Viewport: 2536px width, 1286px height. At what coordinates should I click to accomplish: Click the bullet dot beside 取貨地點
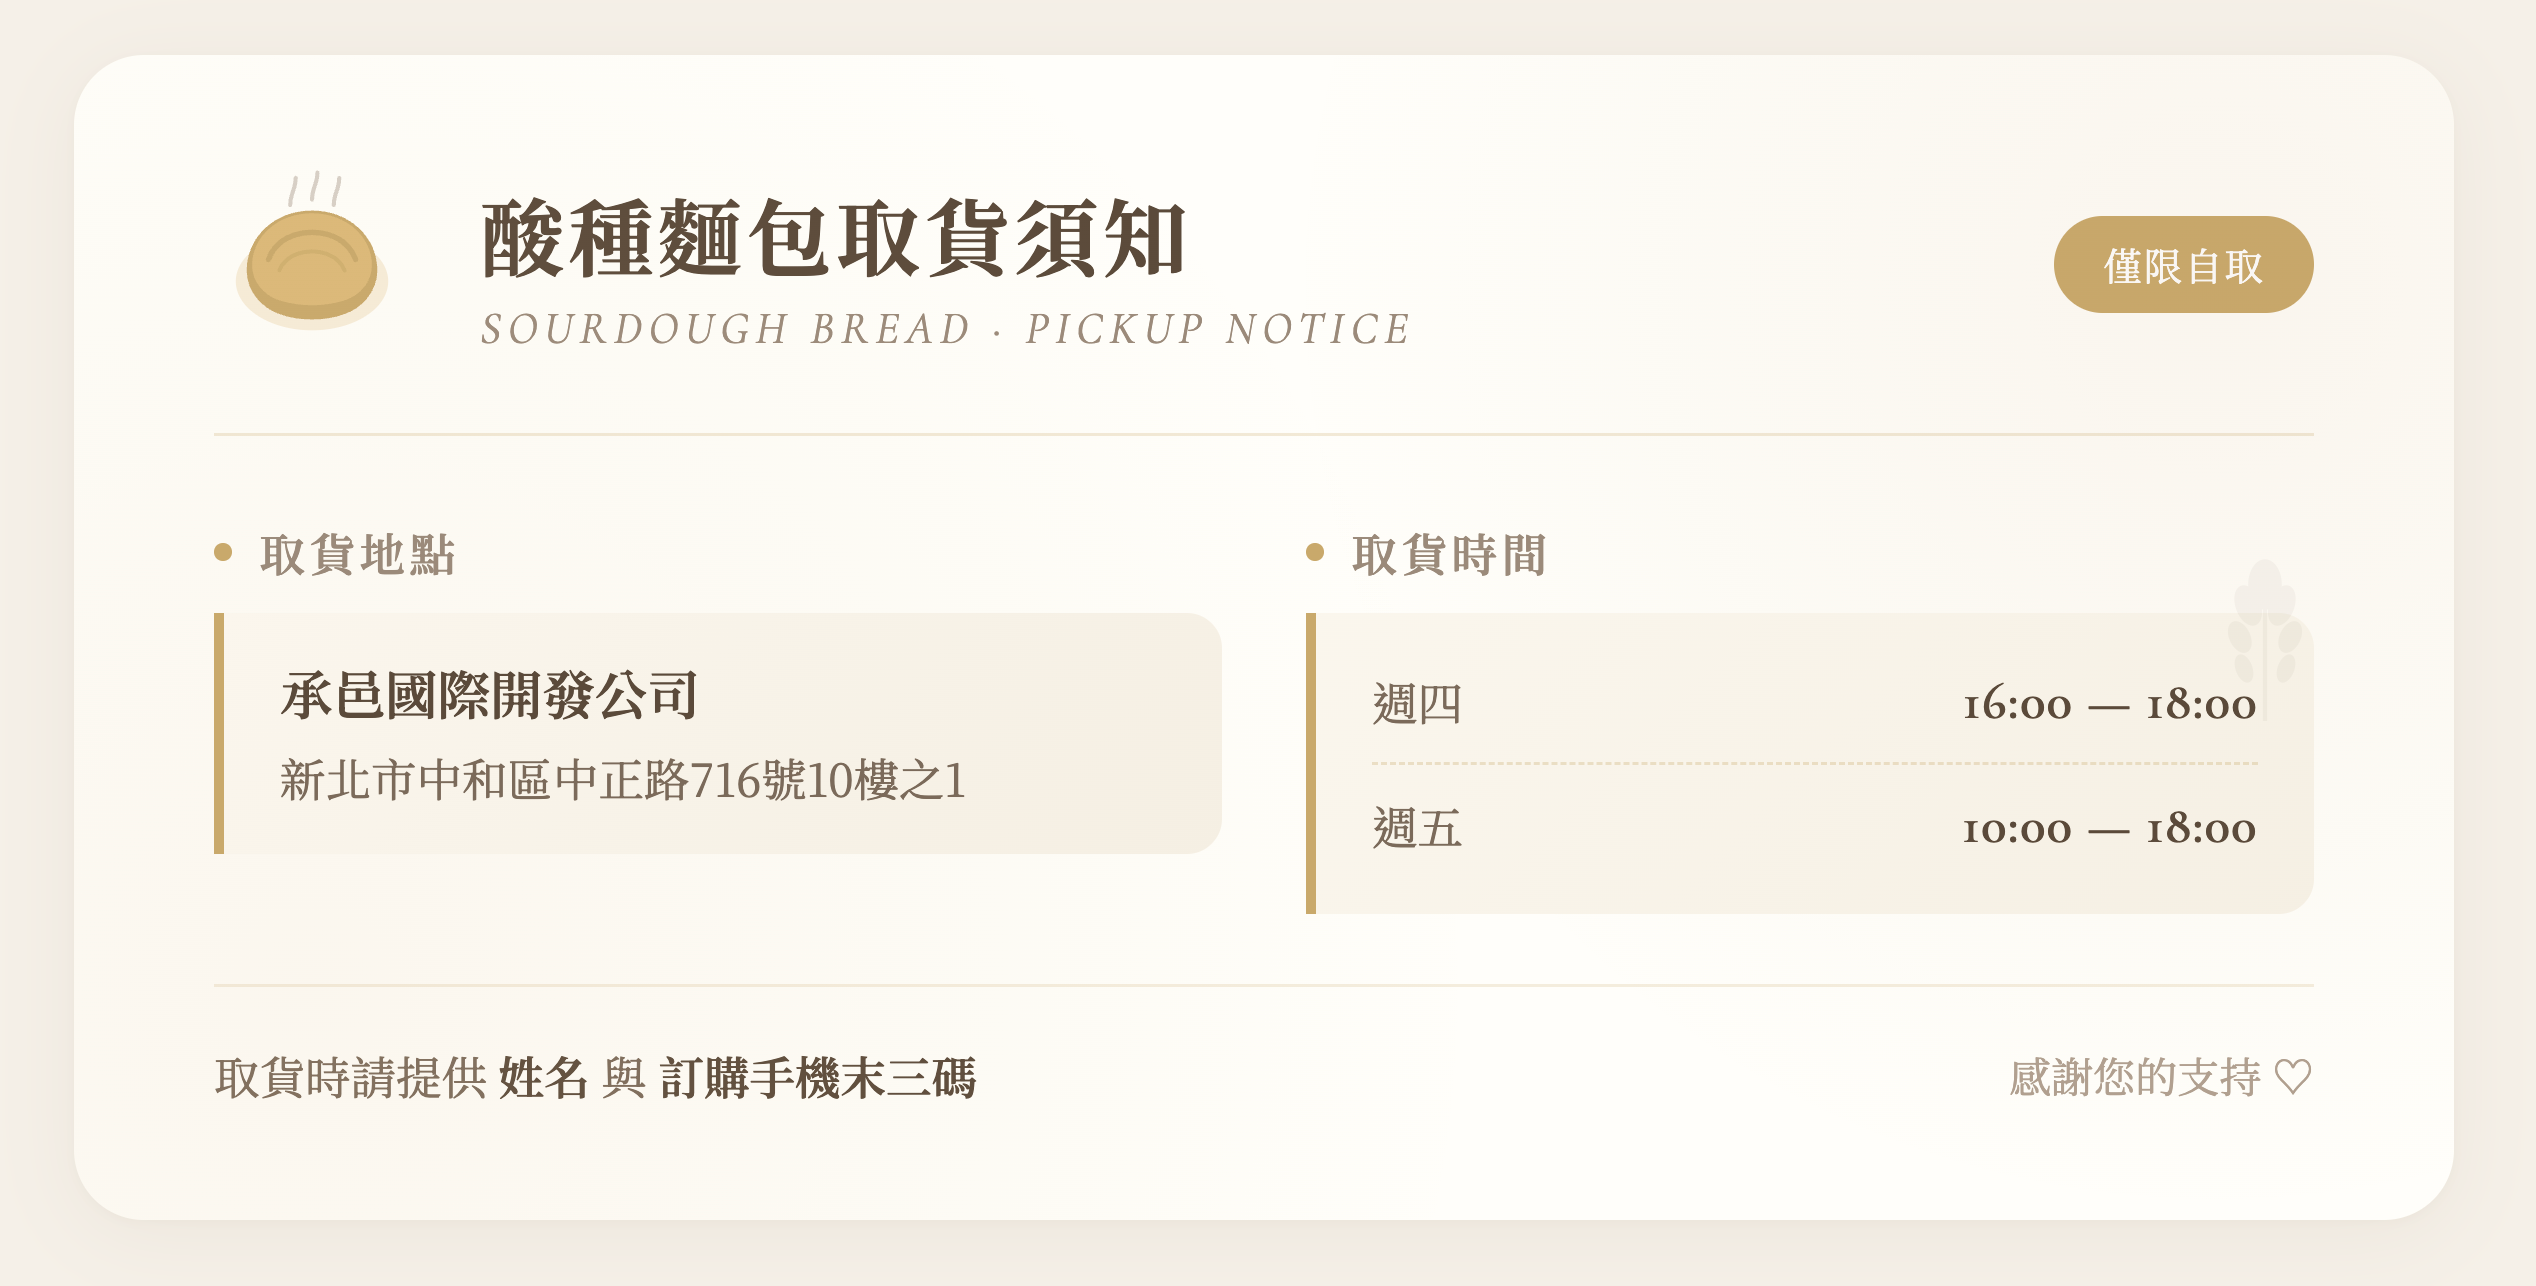pos(223,552)
